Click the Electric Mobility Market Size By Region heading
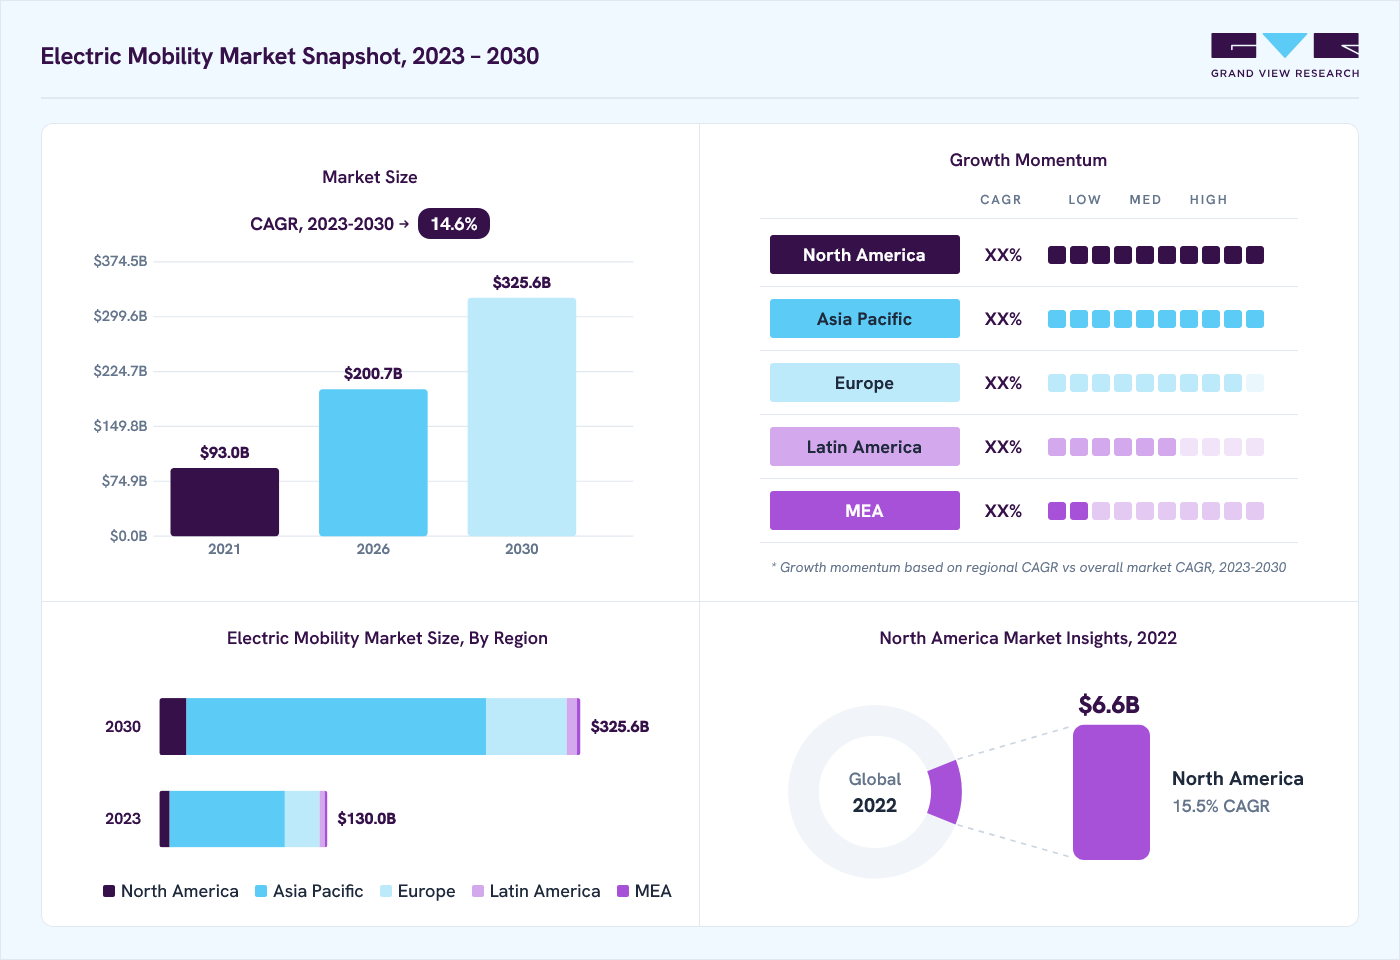The width and height of the screenshot is (1400, 960). (387, 638)
